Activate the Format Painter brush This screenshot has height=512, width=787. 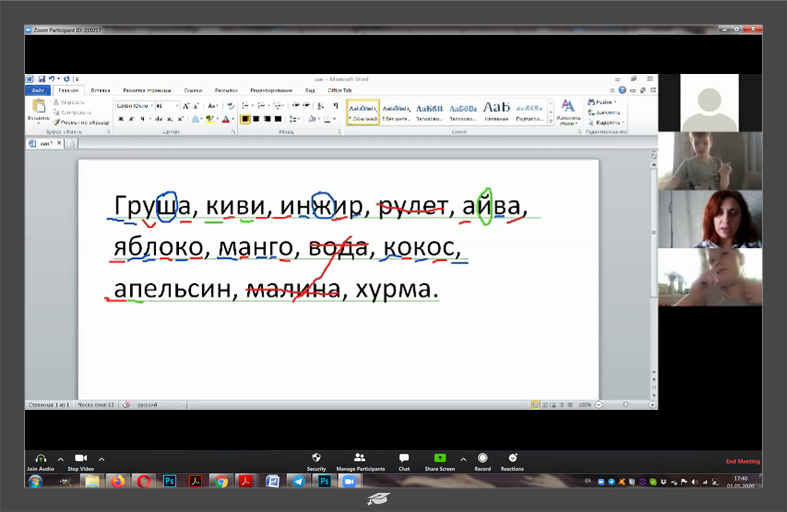[x=57, y=122]
